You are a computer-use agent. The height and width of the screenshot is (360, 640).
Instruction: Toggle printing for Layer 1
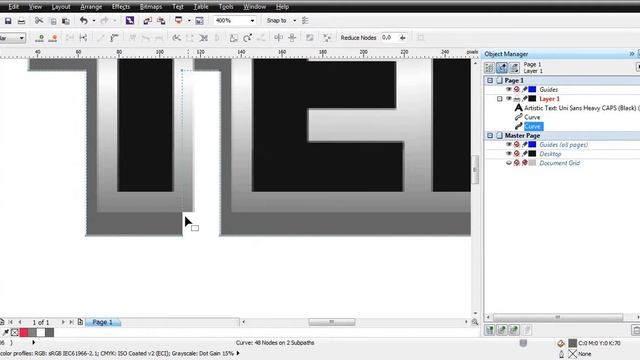tap(517, 99)
